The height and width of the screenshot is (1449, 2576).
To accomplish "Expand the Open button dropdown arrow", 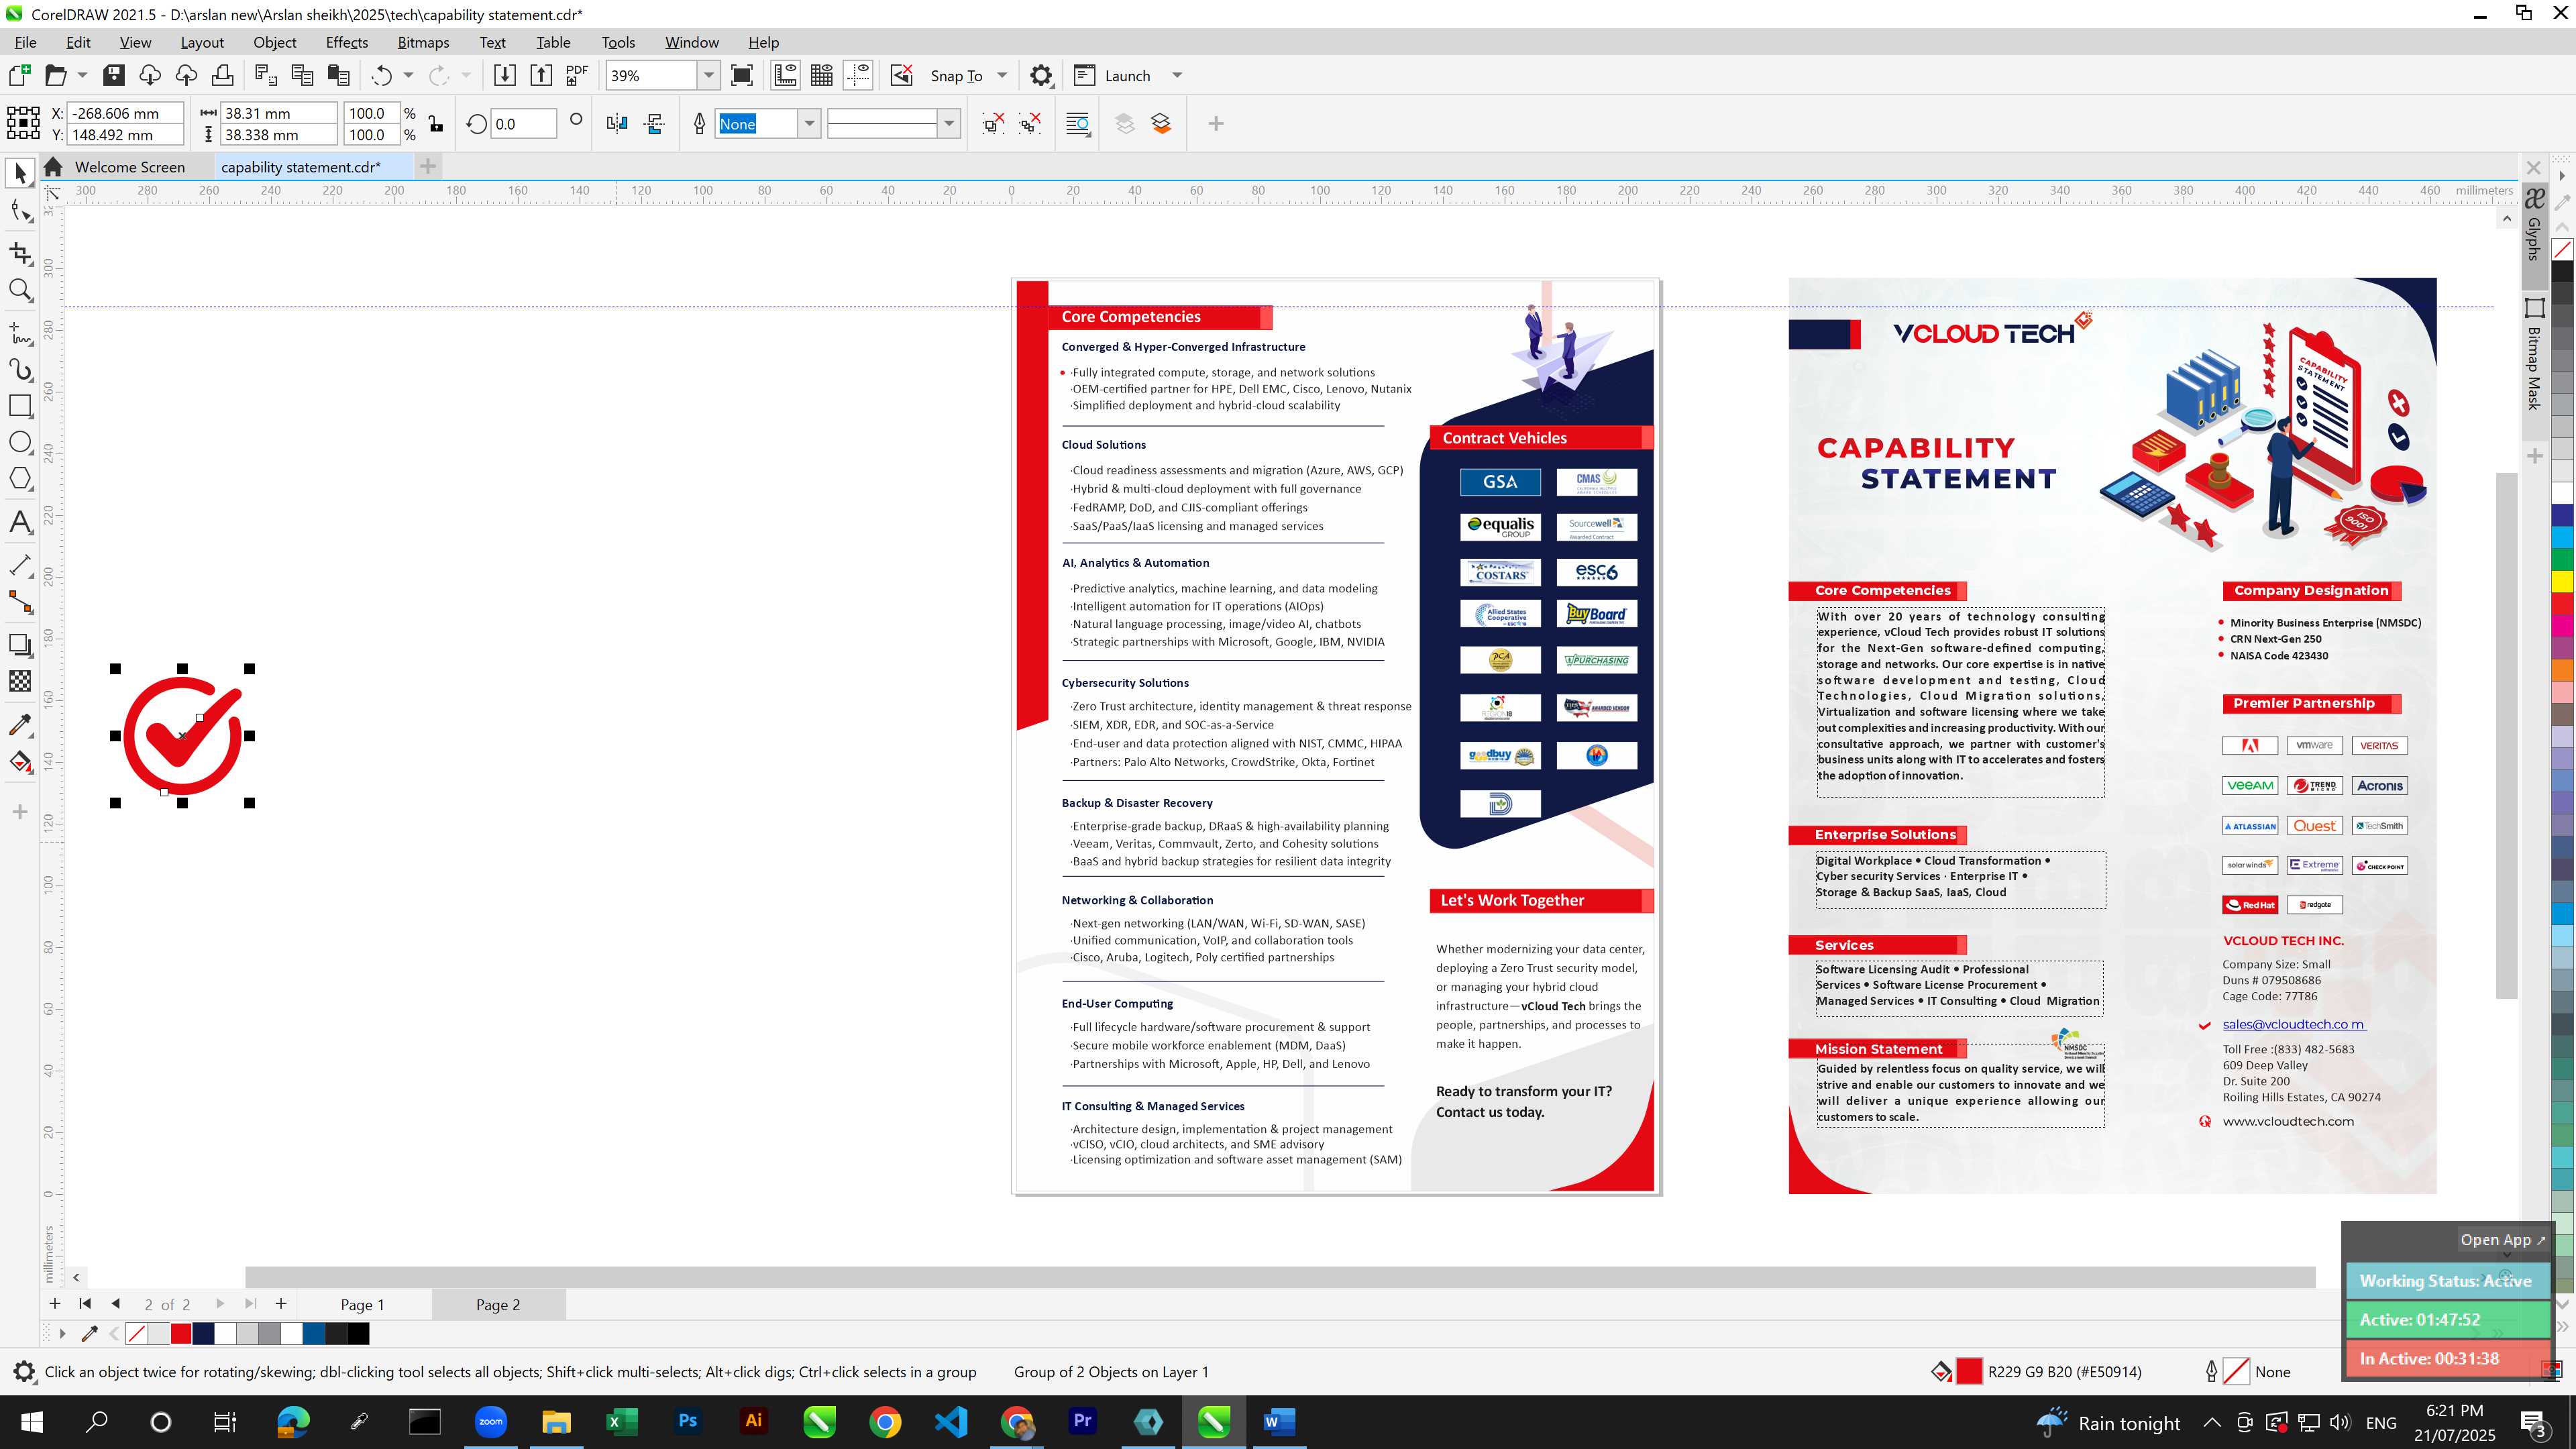I will tap(82, 76).
